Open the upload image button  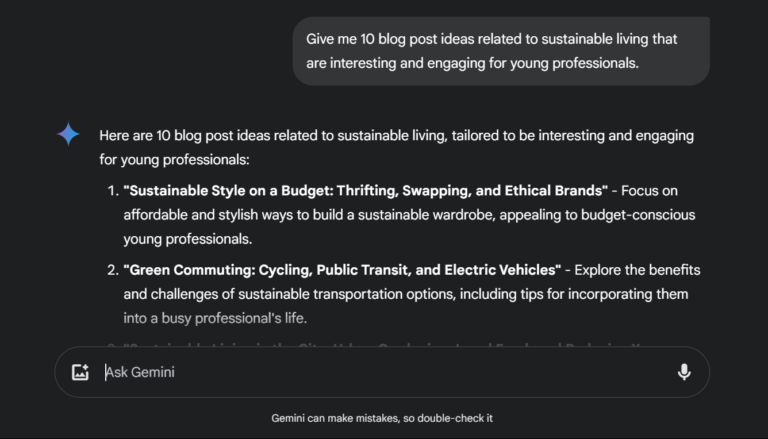click(81, 372)
